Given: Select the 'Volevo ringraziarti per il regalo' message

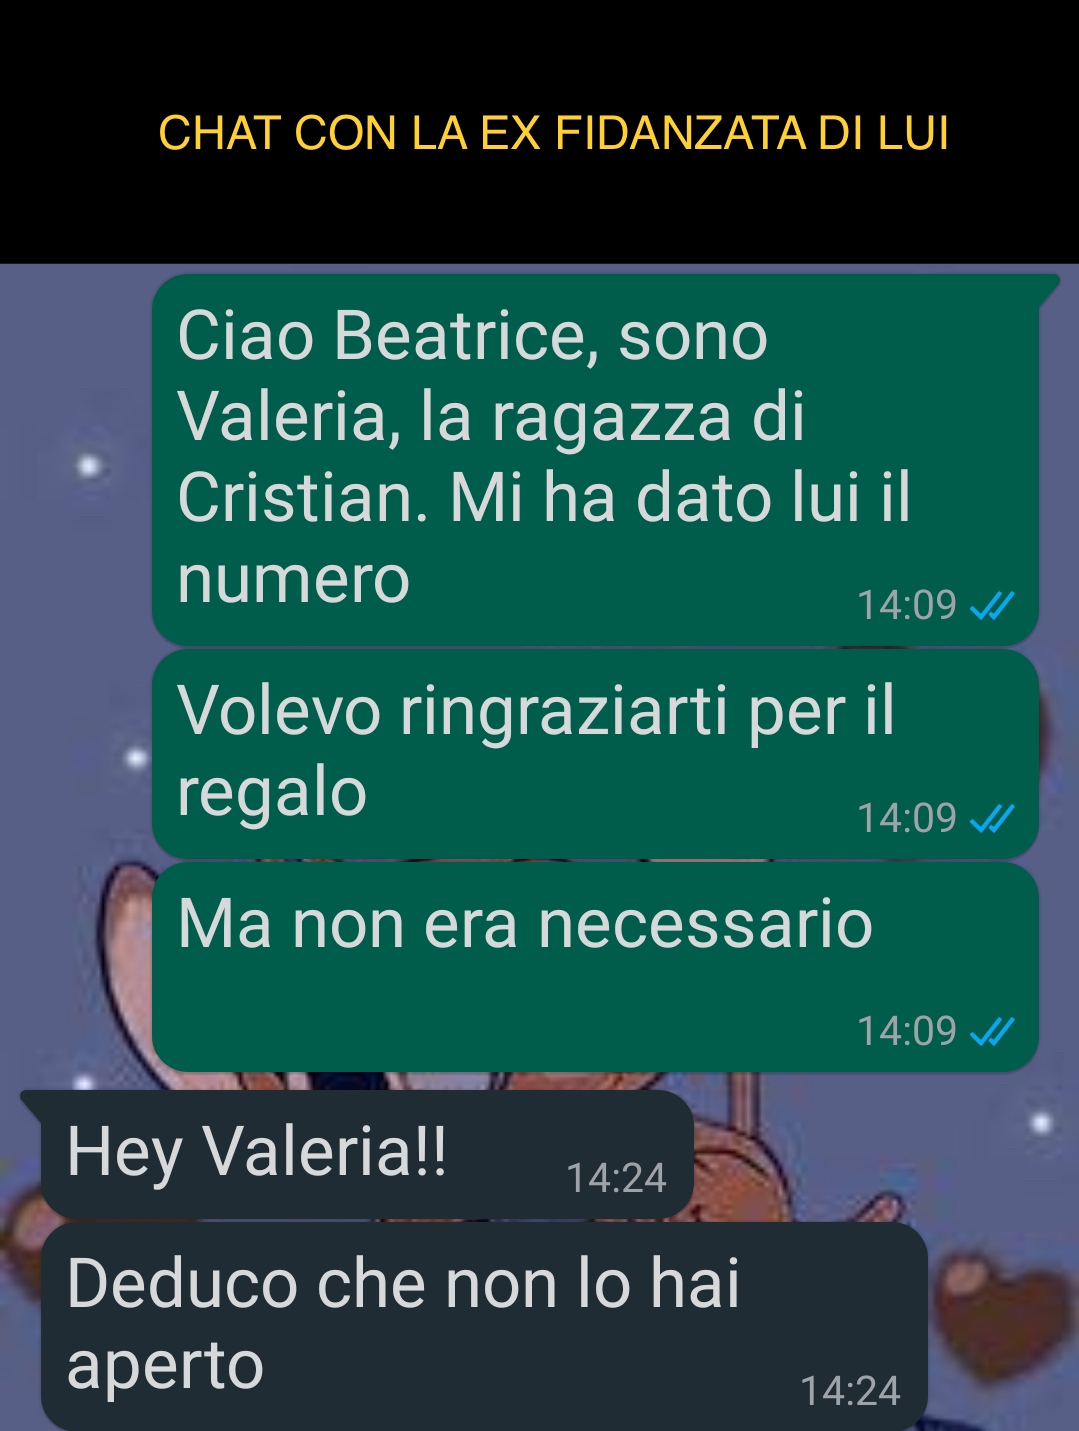Looking at the screenshot, I should (596, 754).
